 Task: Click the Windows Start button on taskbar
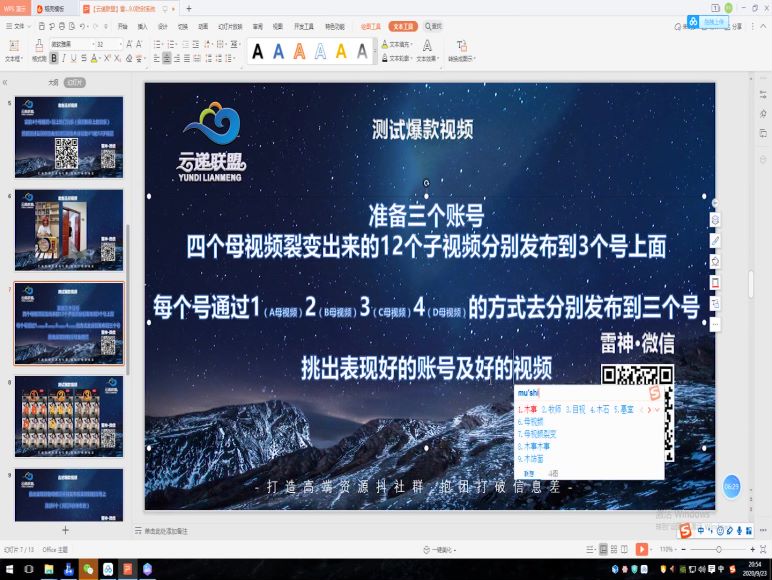click(9, 569)
